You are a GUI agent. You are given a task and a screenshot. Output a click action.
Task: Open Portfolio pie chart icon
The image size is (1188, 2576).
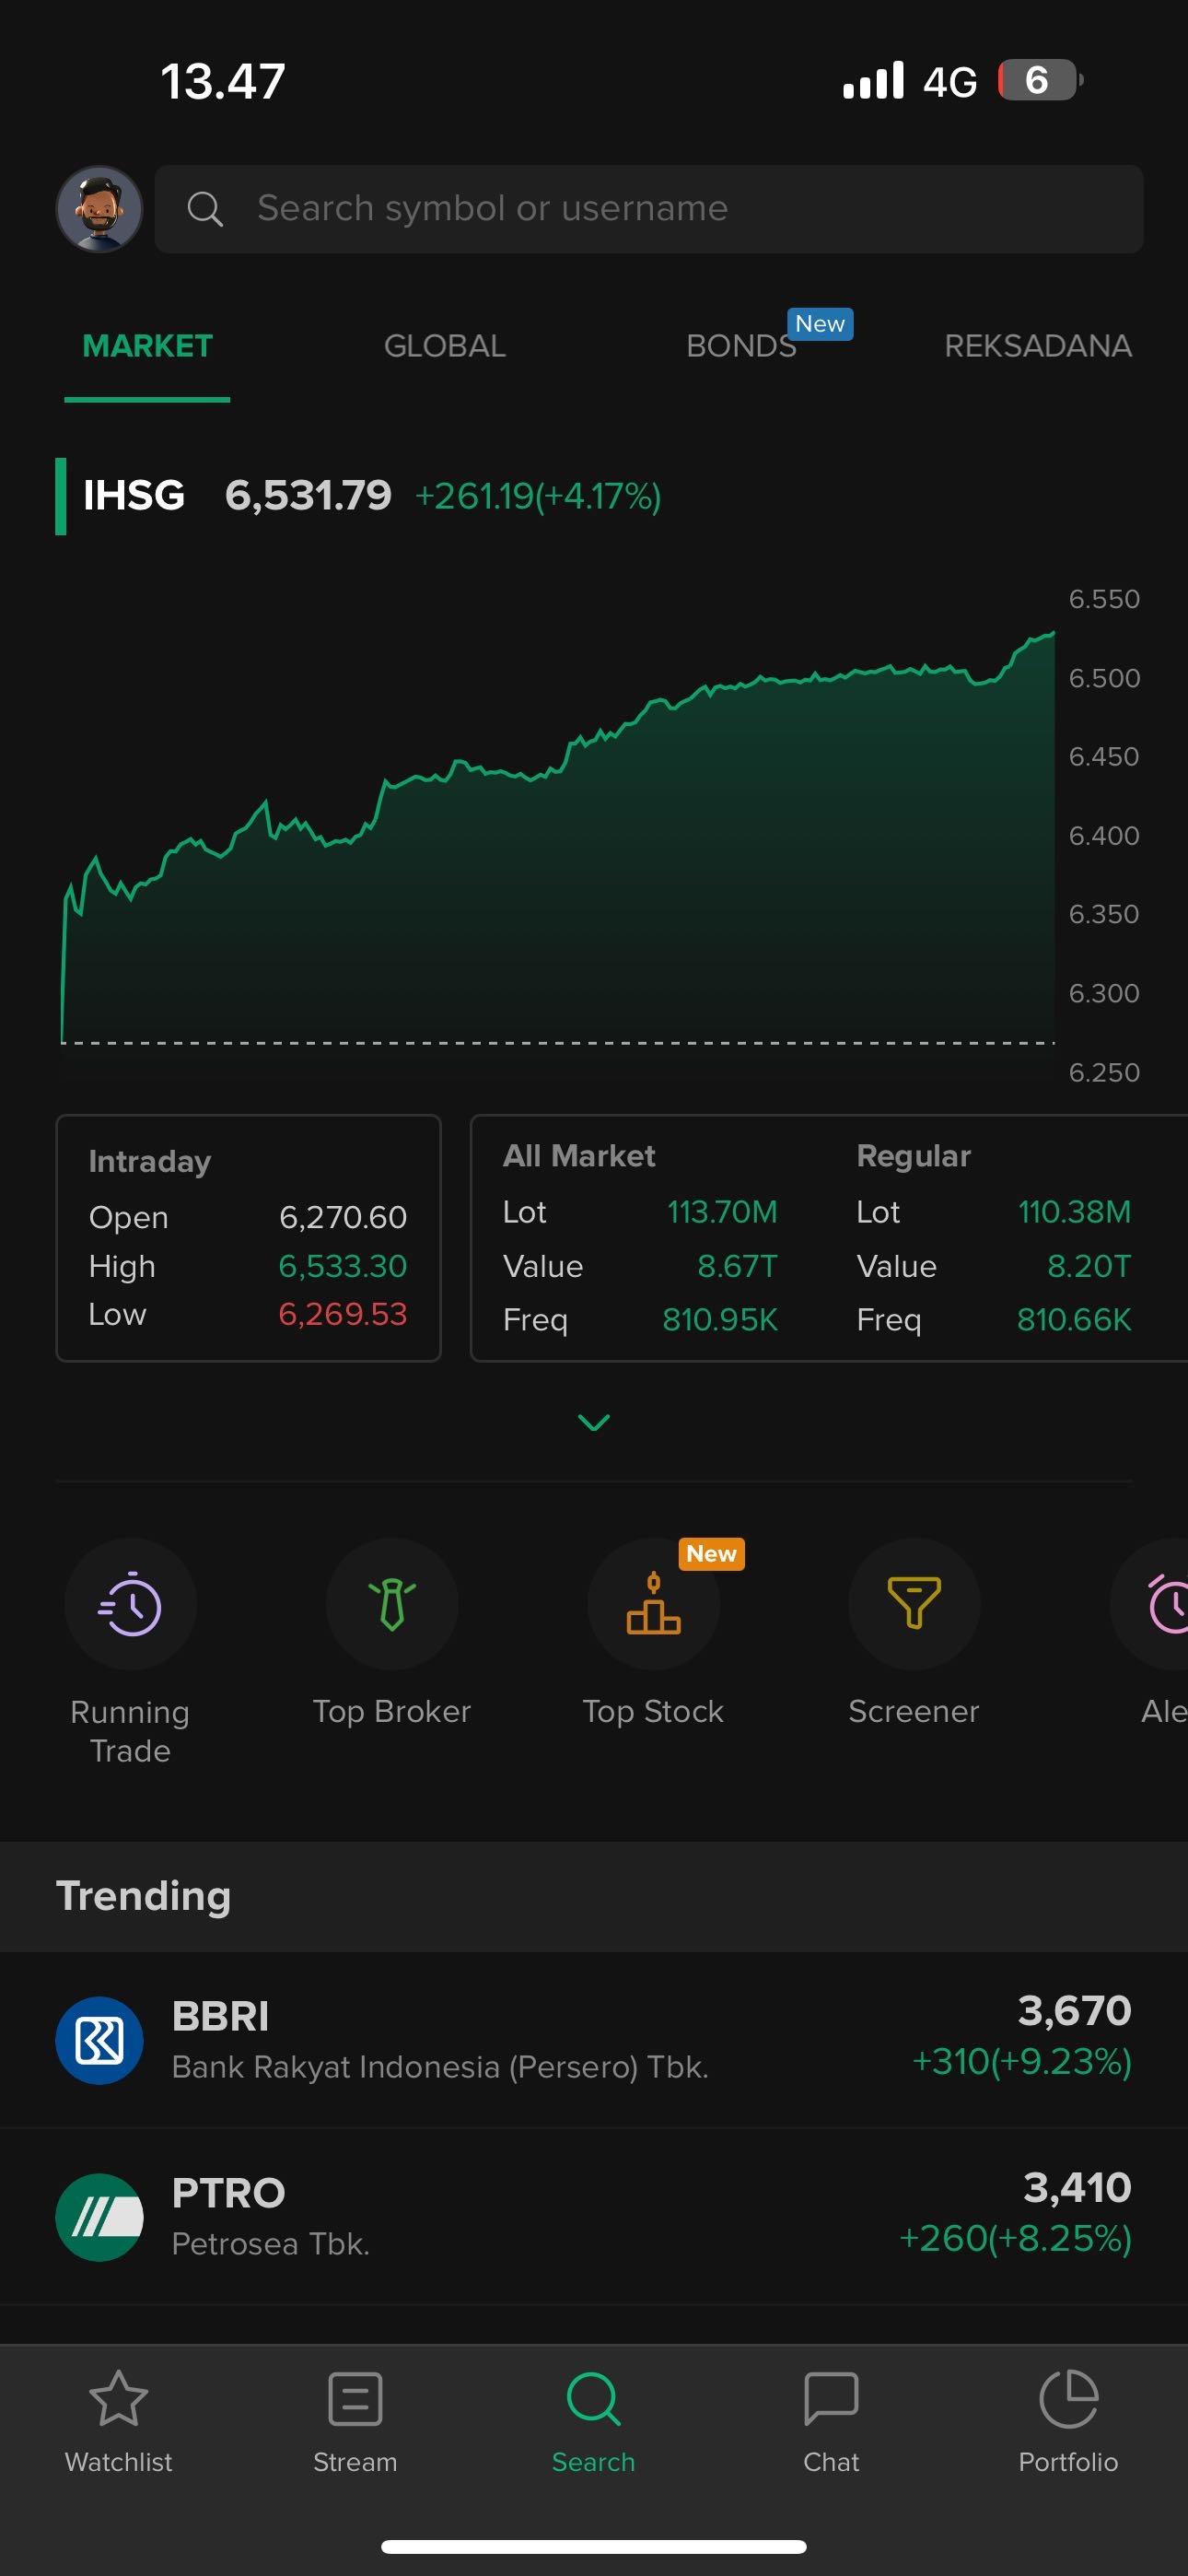[x=1068, y=2398]
